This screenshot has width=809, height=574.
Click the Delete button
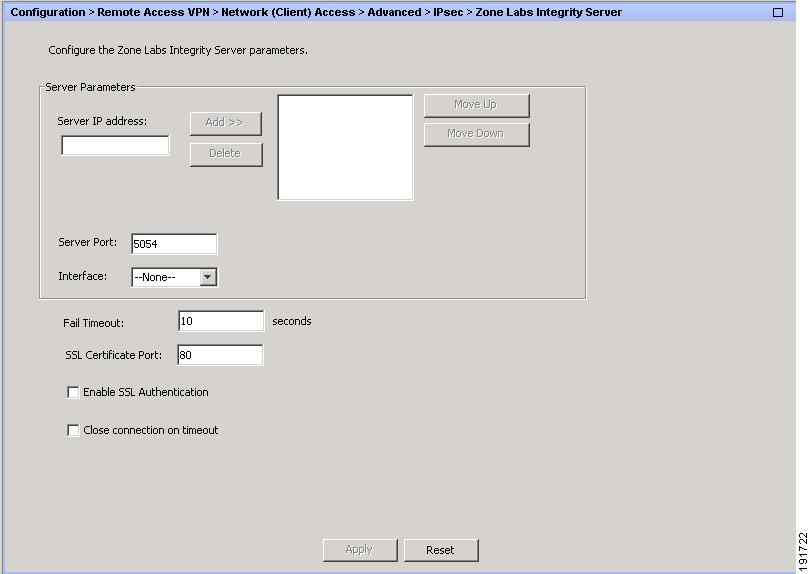click(225, 154)
